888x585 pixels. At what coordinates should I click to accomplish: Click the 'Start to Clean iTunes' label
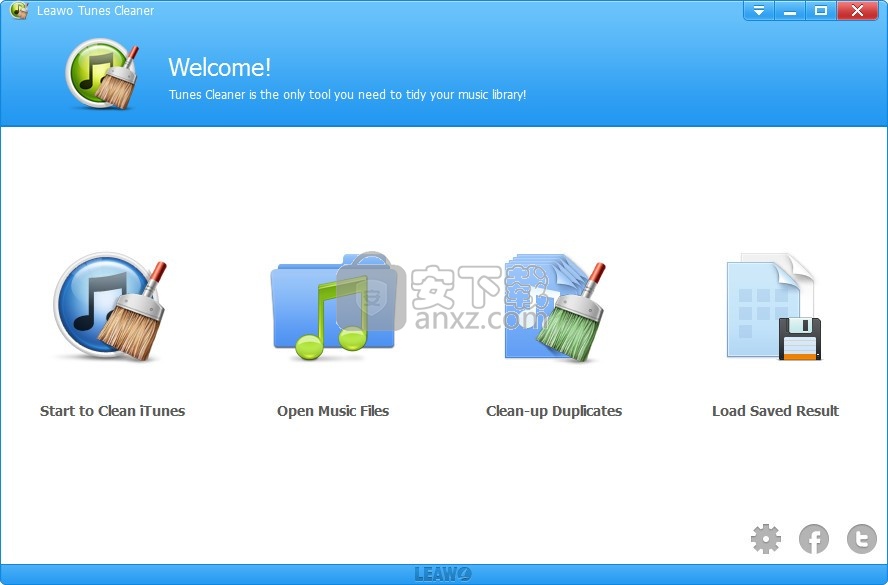tap(112, 411)
